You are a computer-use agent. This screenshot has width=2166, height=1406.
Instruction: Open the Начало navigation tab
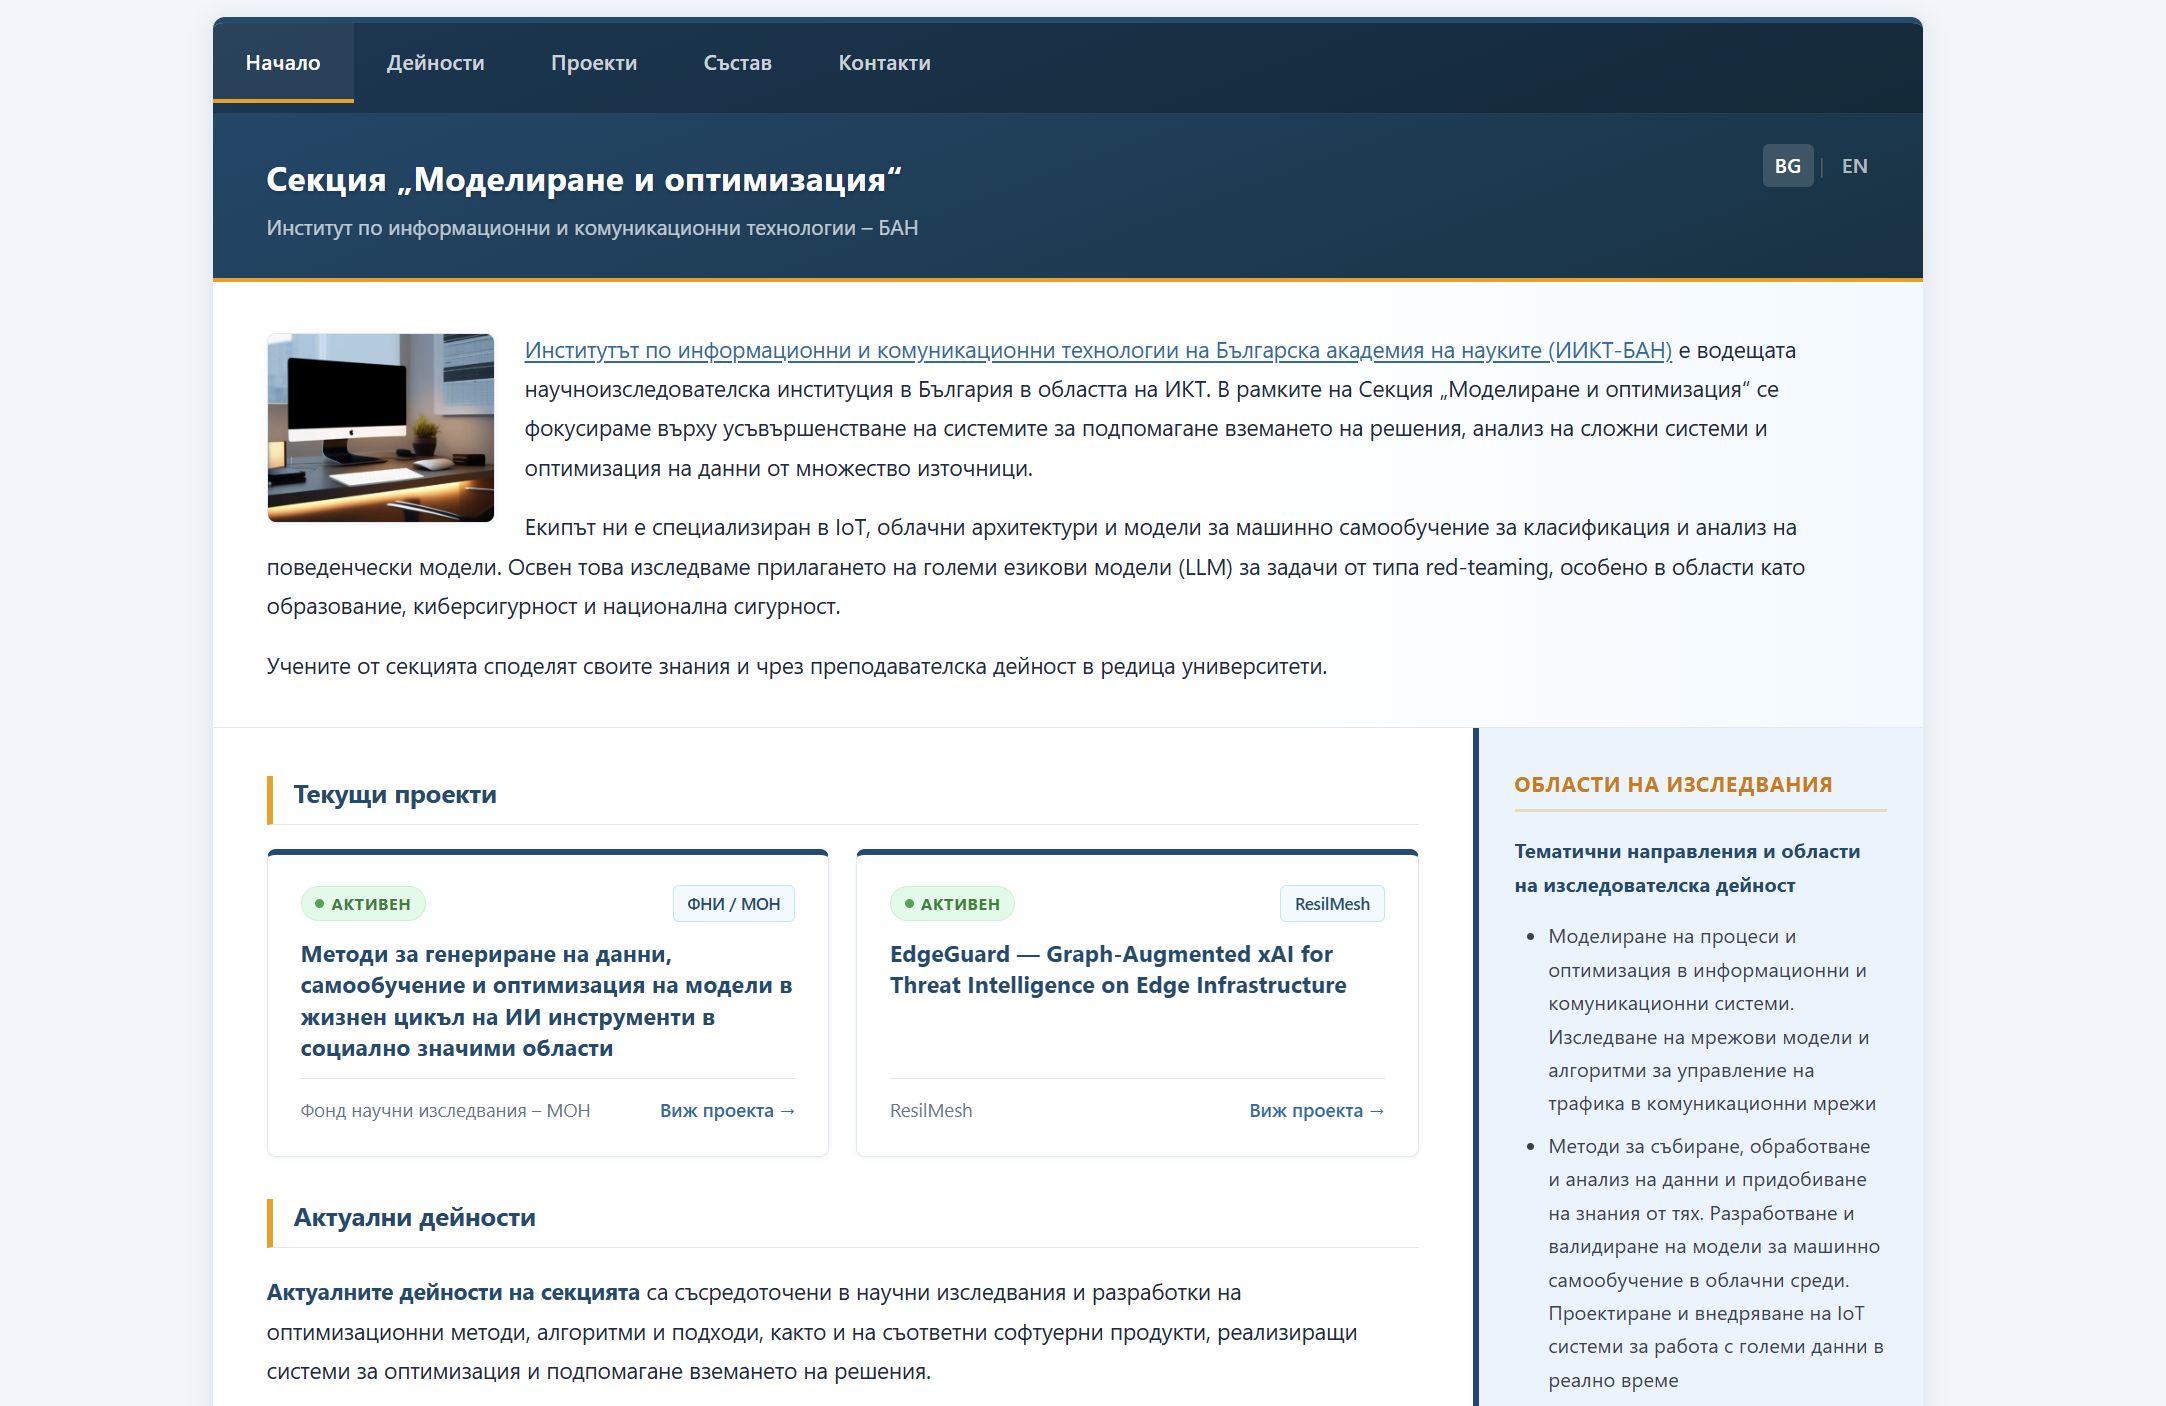pyautogui.click(x=283, y=63)
